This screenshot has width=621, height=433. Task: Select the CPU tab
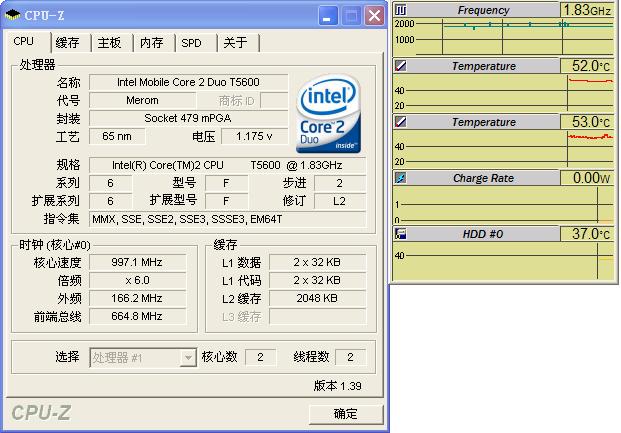pyautogui.click(x=27, y=42)
